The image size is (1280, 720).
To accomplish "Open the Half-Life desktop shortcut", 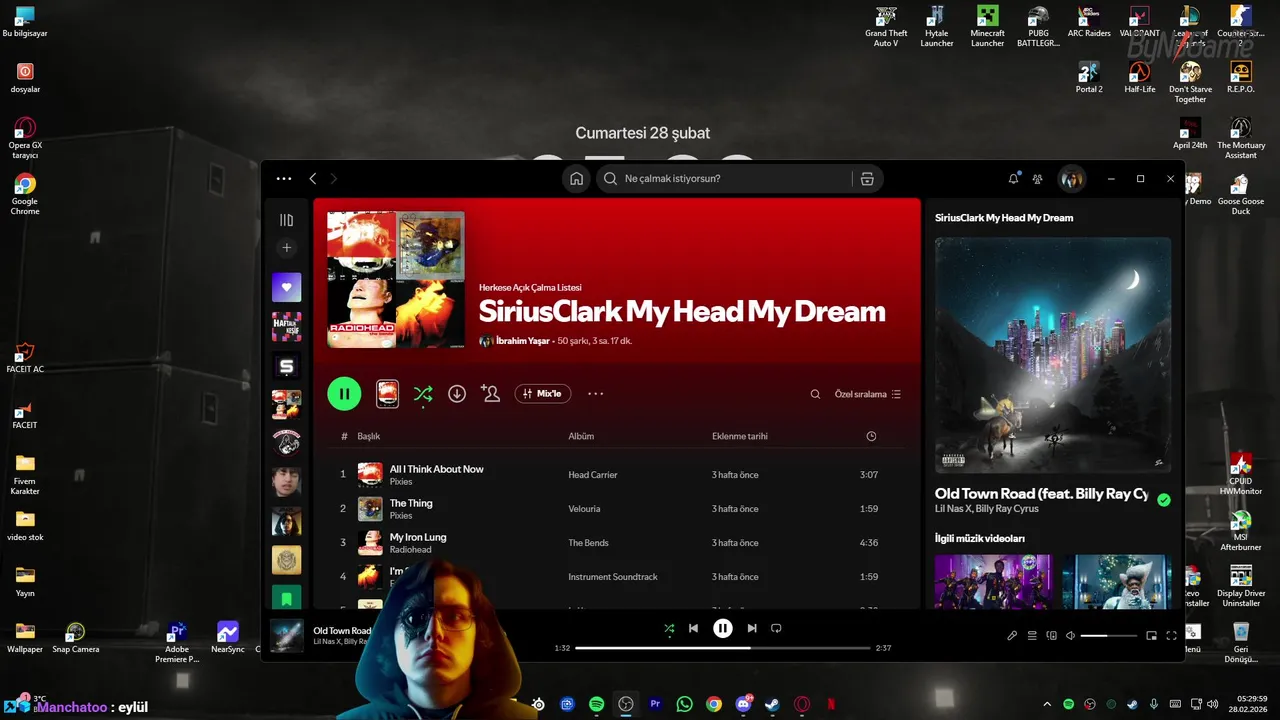I will coord(1139,77).
